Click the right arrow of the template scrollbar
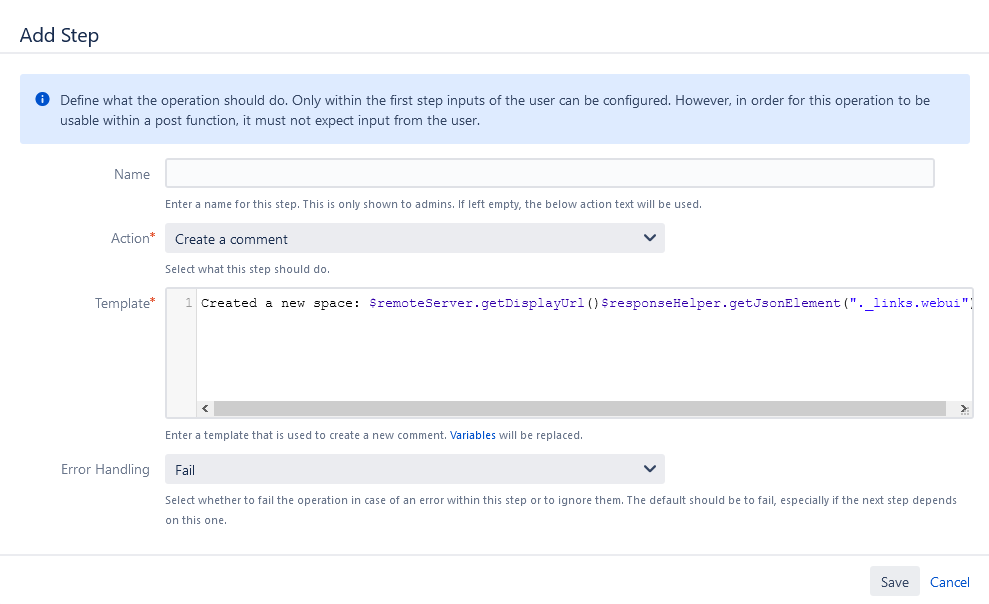Viewport: 989px width, 604px height. (964, 409)
